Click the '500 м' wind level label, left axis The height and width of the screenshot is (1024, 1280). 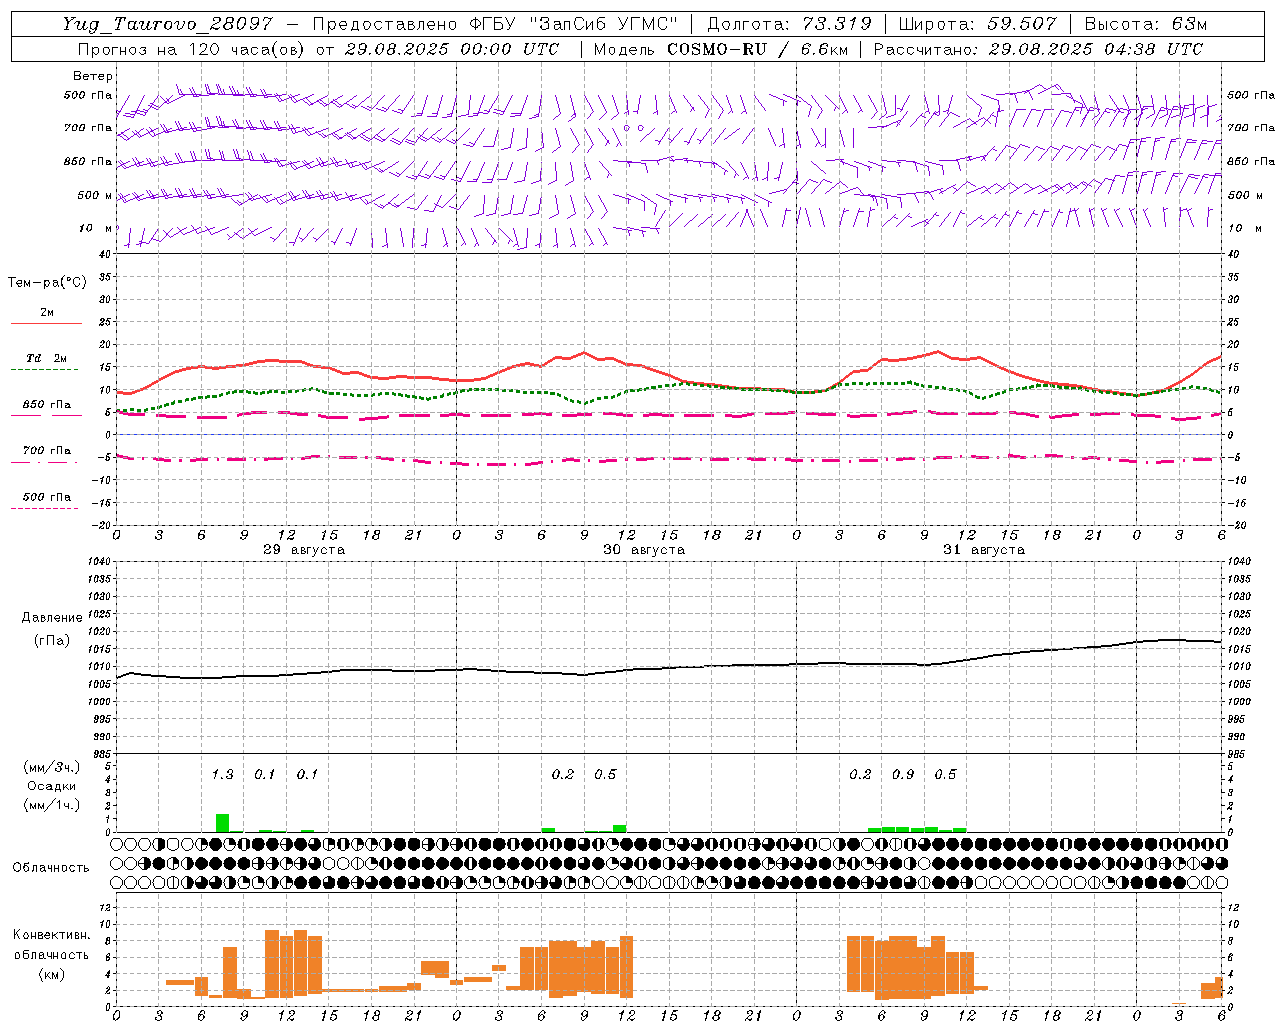(x=95, y=195)
